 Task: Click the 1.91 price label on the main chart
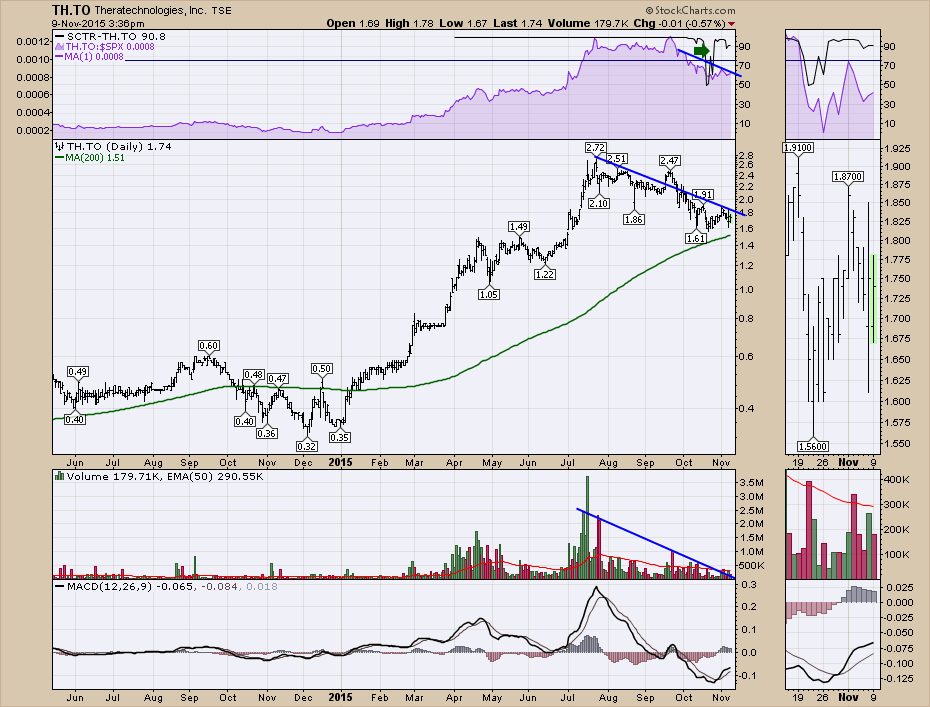(703, 195)
